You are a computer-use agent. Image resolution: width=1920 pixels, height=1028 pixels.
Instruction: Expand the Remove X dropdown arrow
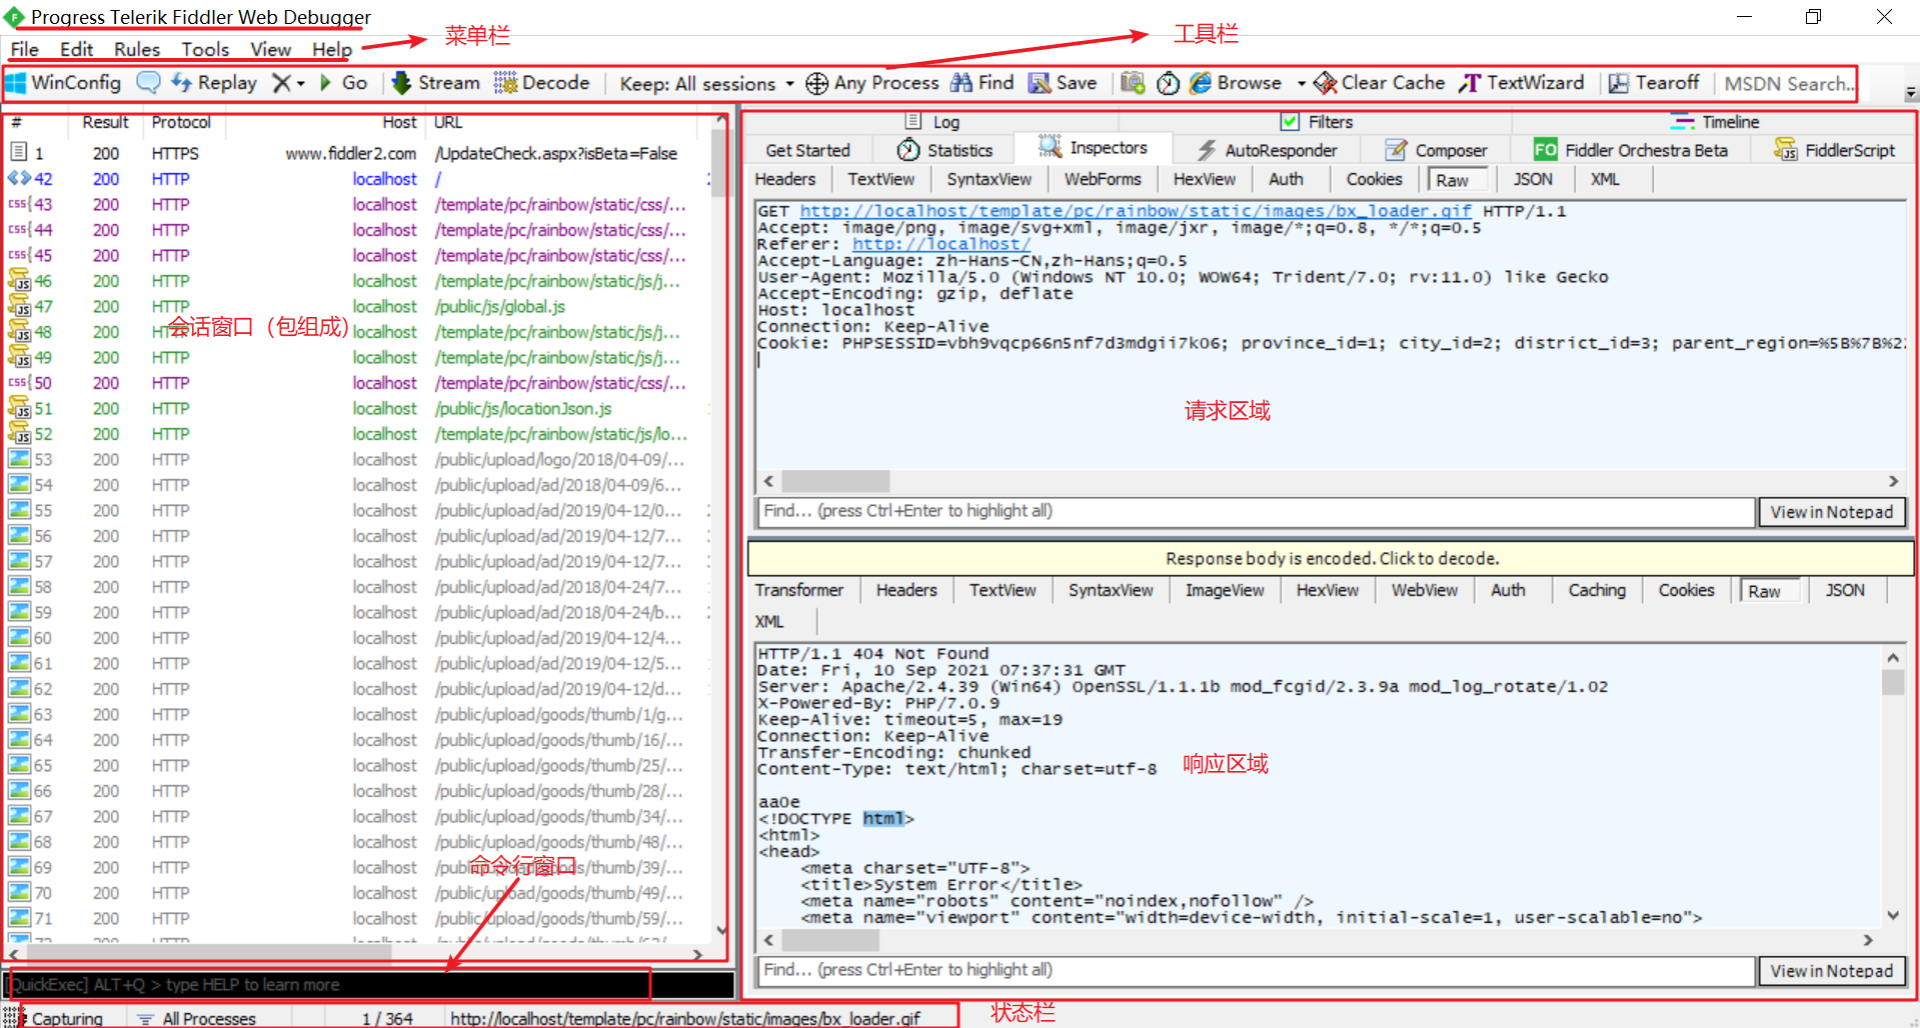(300, 84)
